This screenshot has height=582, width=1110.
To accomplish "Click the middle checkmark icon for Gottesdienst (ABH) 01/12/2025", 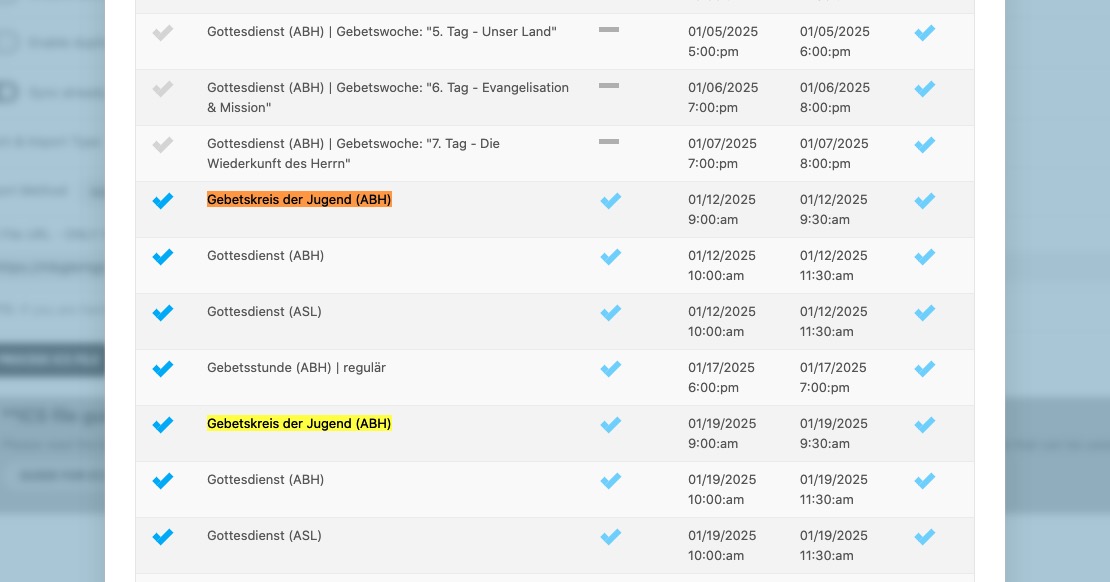I will coord(611,256).
